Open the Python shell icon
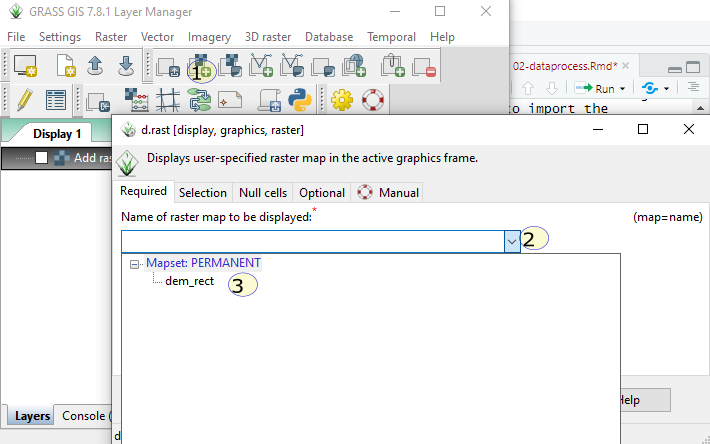Image resolution: width=710 pixels, height=444 pixels. (x=298, y=100)
